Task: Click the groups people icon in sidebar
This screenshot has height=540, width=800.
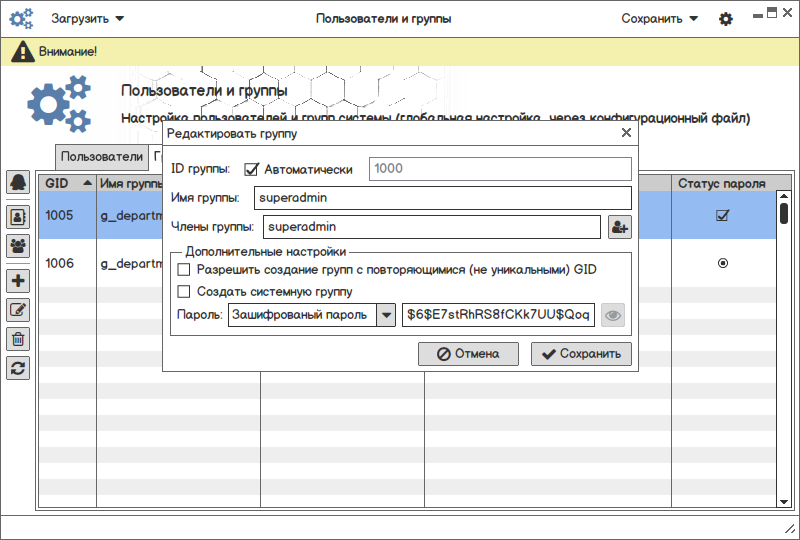Action: tap(18, 246)
